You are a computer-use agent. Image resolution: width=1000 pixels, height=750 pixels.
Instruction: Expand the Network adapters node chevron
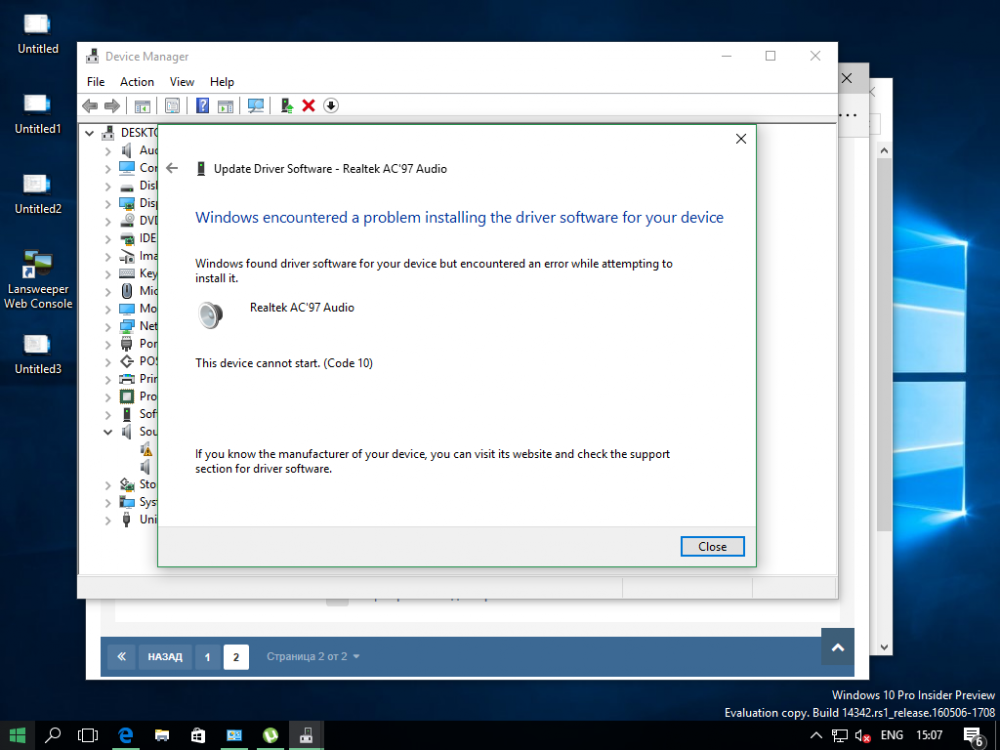tap(107, 327)
